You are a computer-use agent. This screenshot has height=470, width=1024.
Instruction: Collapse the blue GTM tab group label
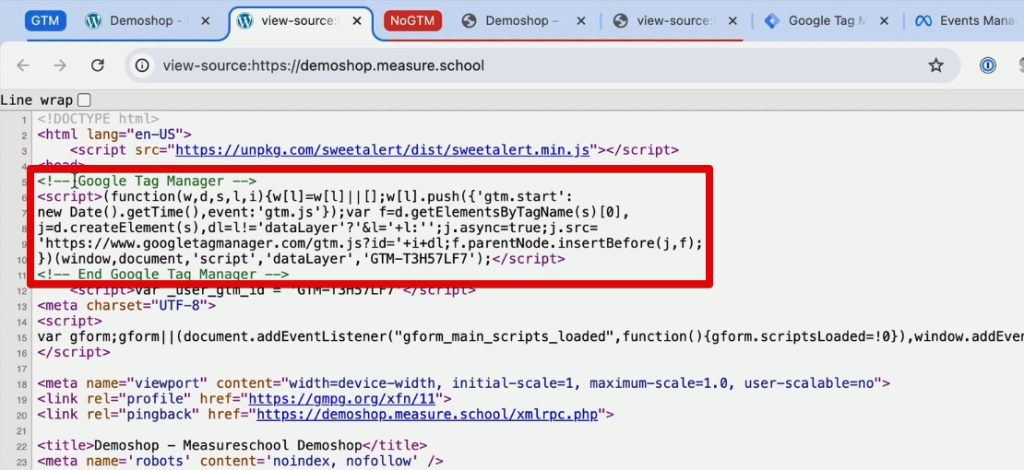point(46,20)
